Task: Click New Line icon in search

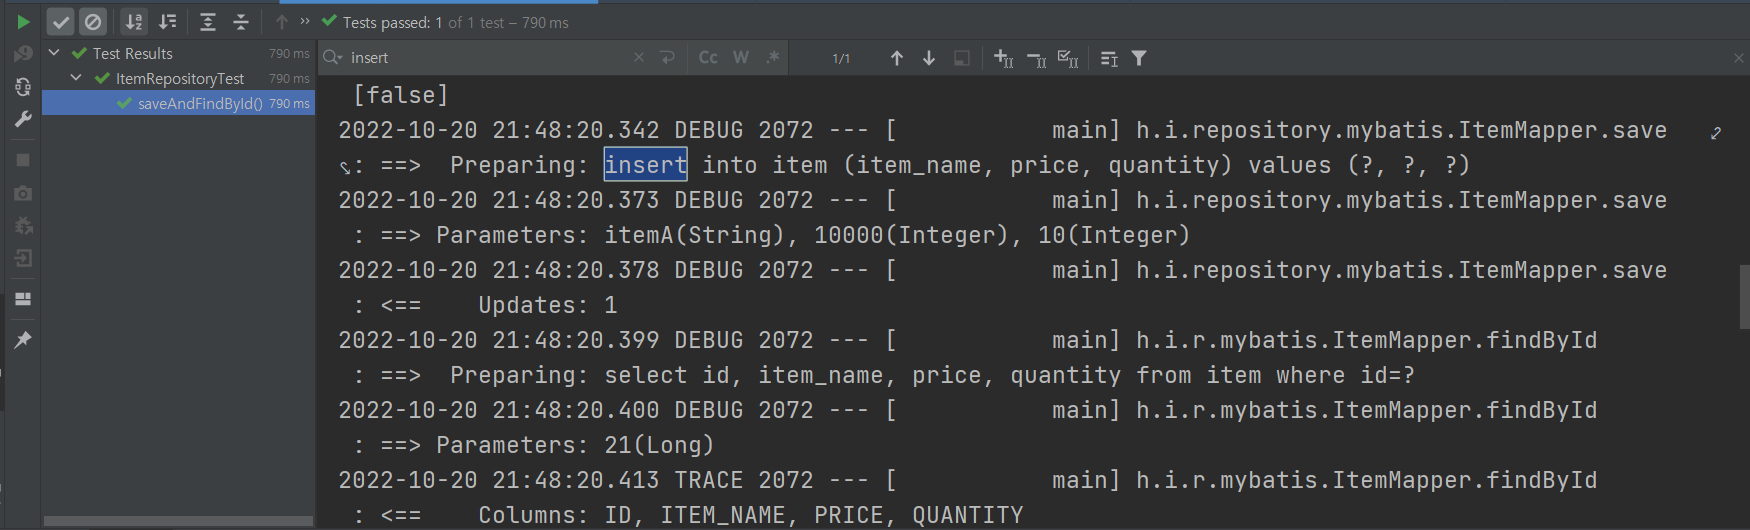Action: [x=668, y=58]
